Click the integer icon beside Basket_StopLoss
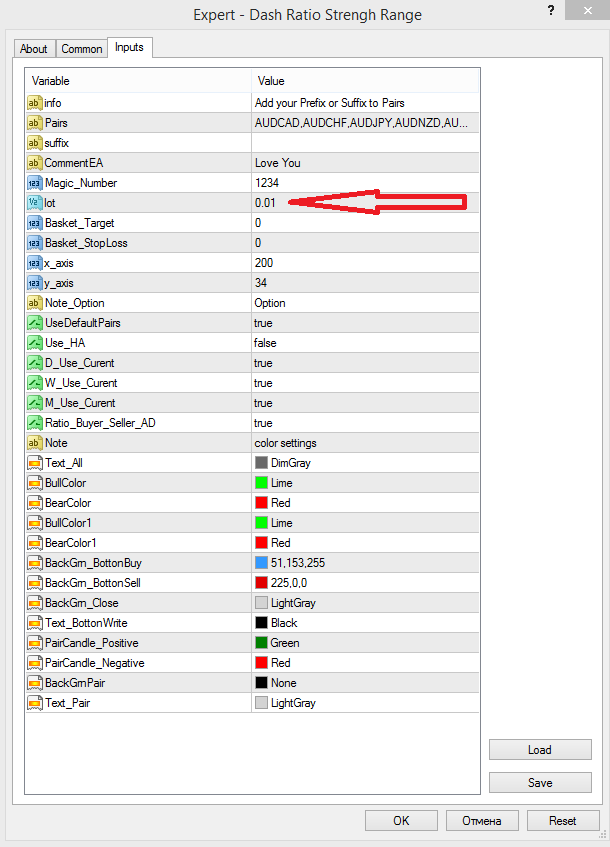610x847 pixels. [x=34, y=243]
